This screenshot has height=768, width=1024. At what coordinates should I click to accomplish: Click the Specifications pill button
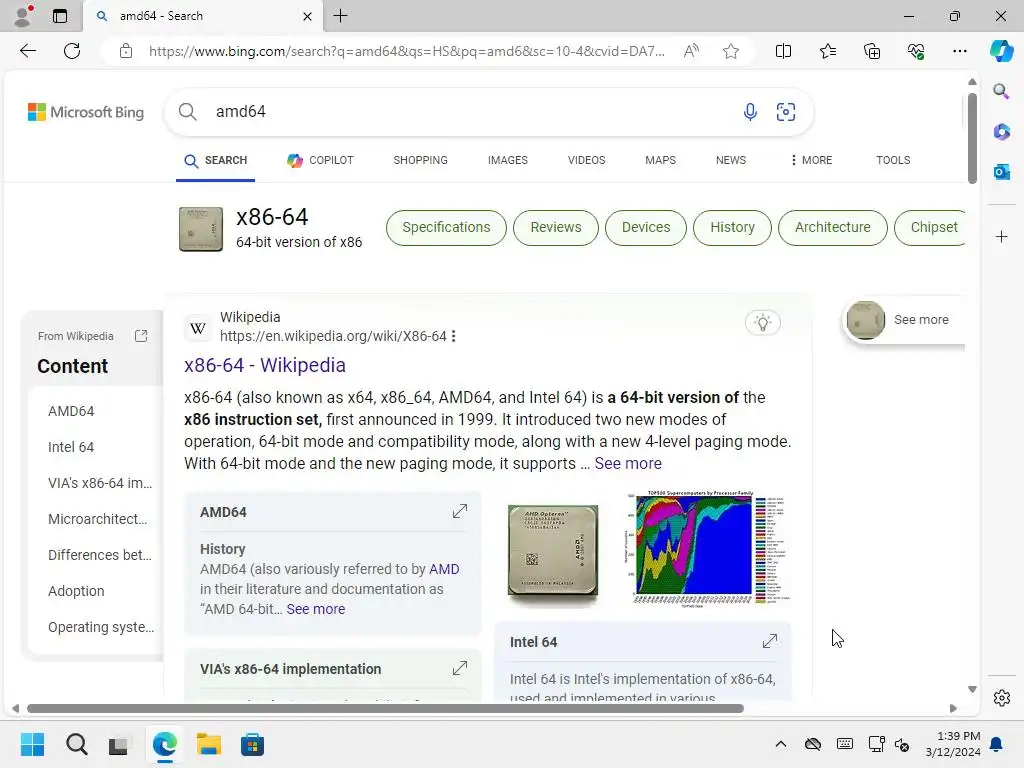[446, 227]
